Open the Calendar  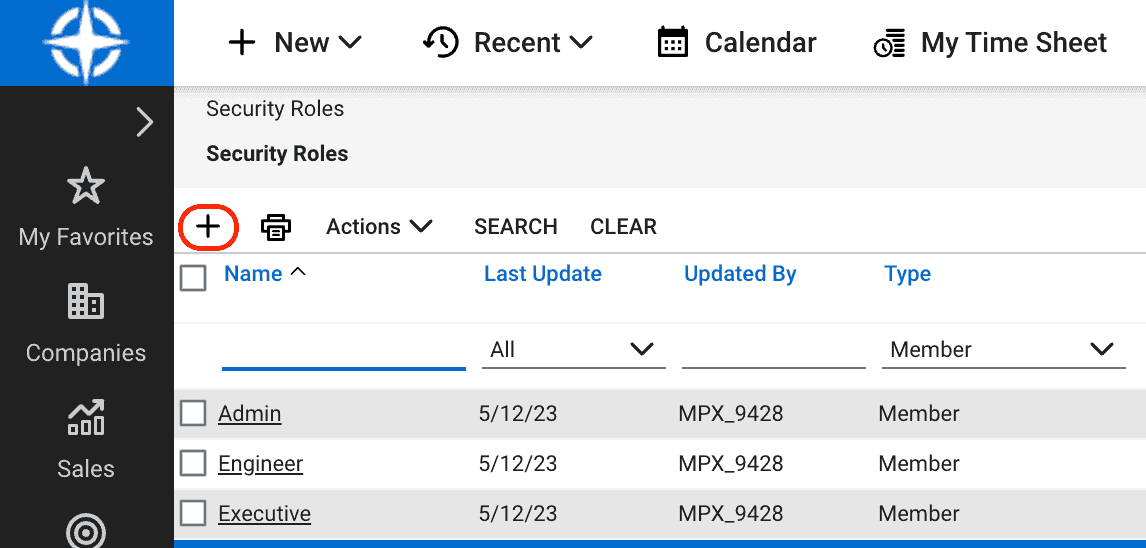click(x=737, y=42)
